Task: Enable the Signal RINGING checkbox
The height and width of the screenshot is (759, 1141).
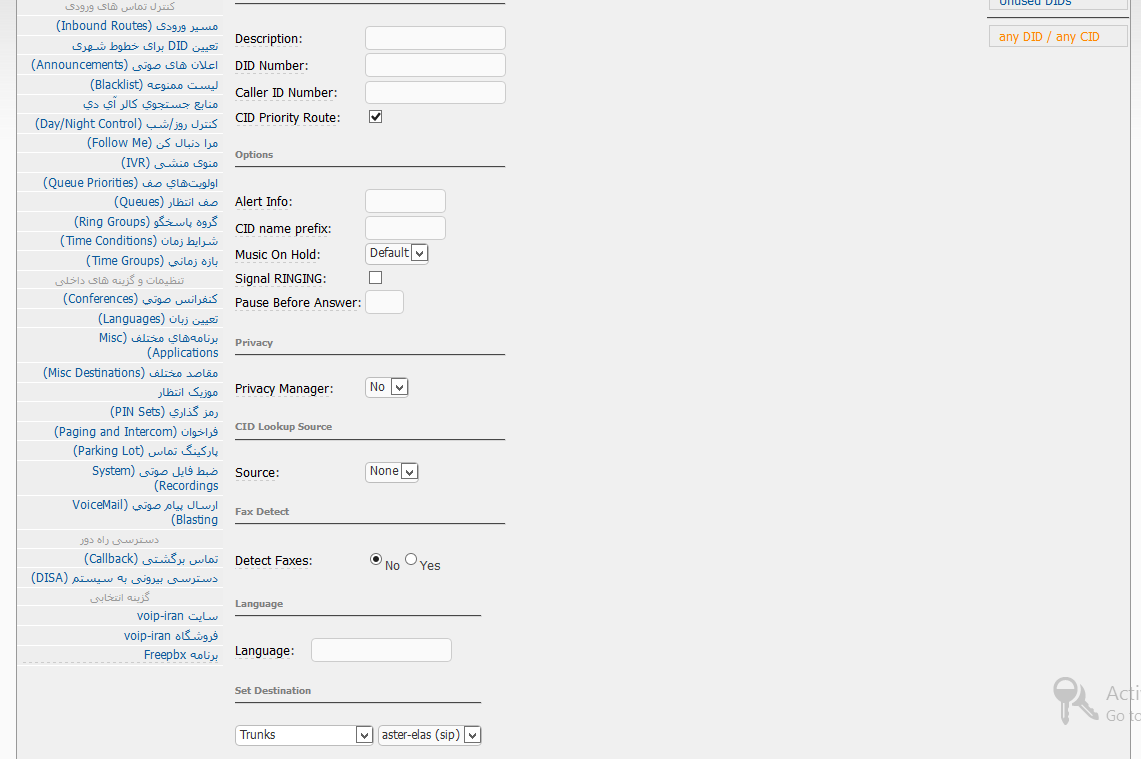Action: click(x=376, y=278)
